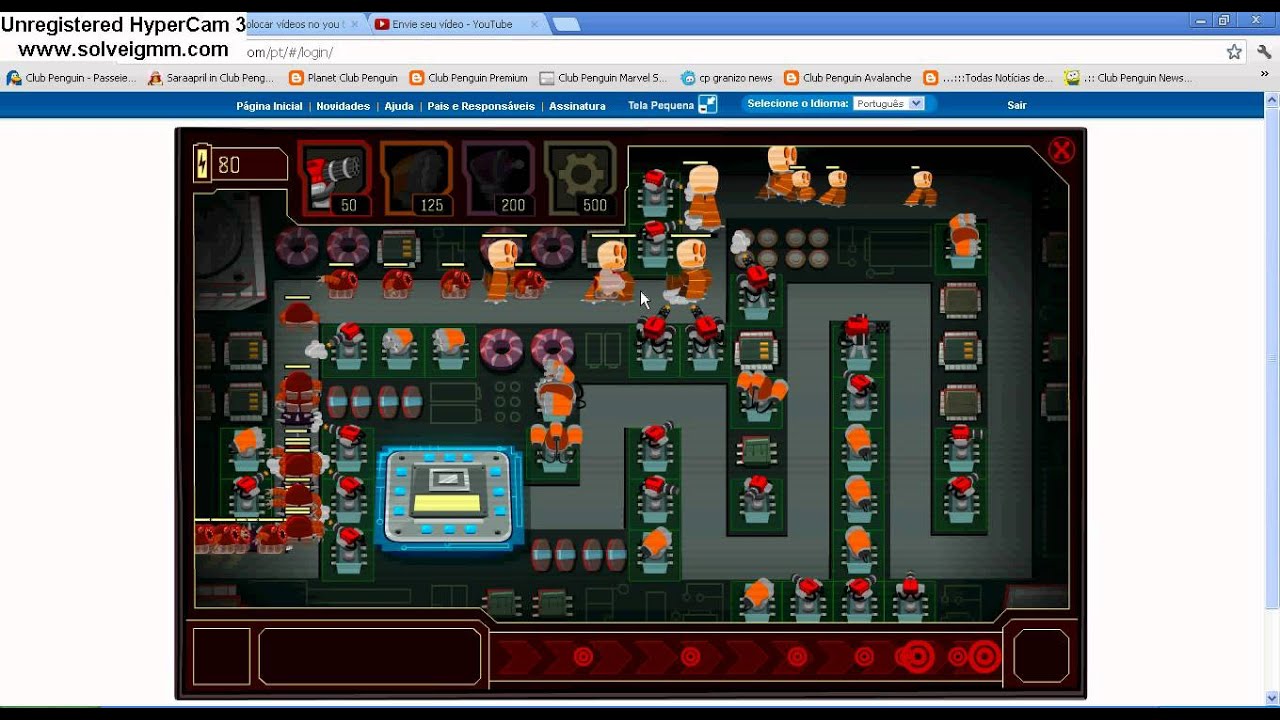
Task: Click the browser's vertical scrollbar
Action: (1272, 400)
